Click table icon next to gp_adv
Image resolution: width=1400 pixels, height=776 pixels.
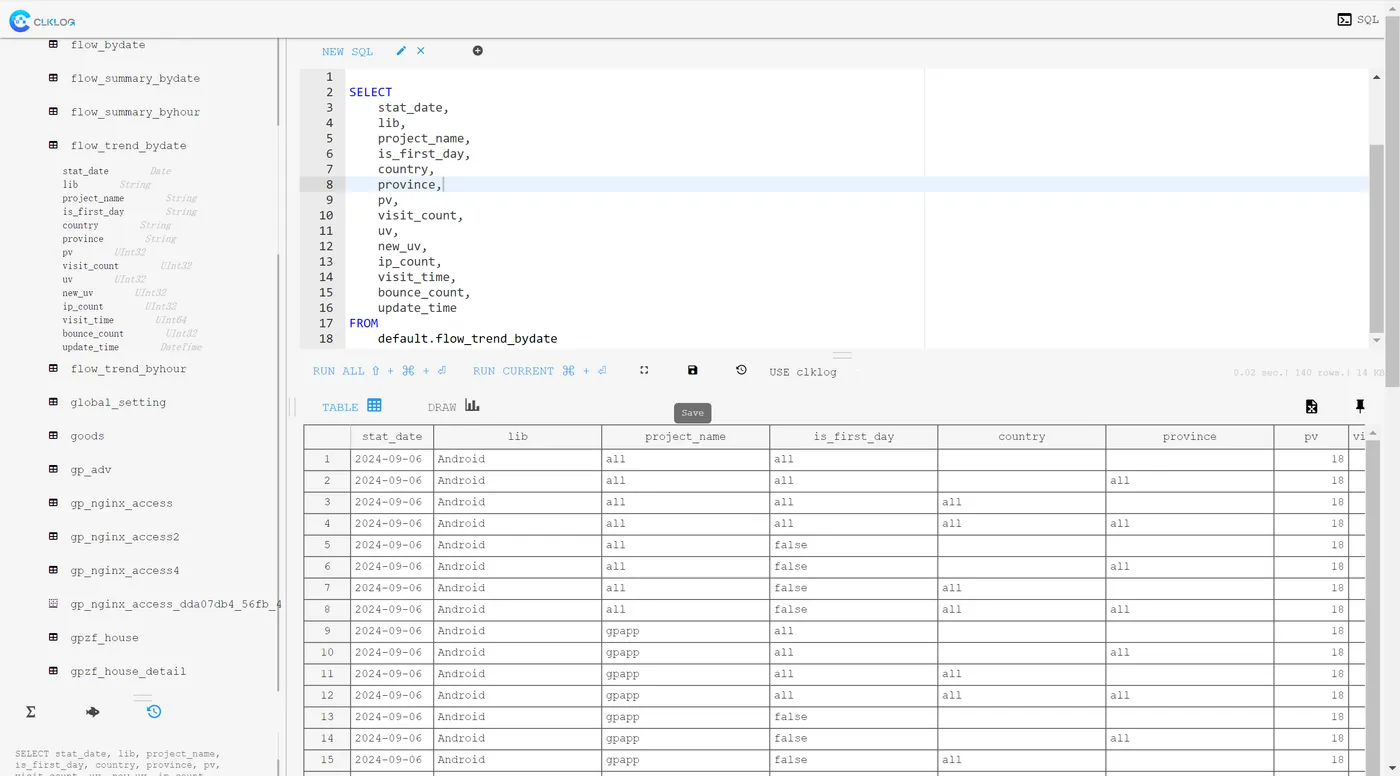(54, 470)
